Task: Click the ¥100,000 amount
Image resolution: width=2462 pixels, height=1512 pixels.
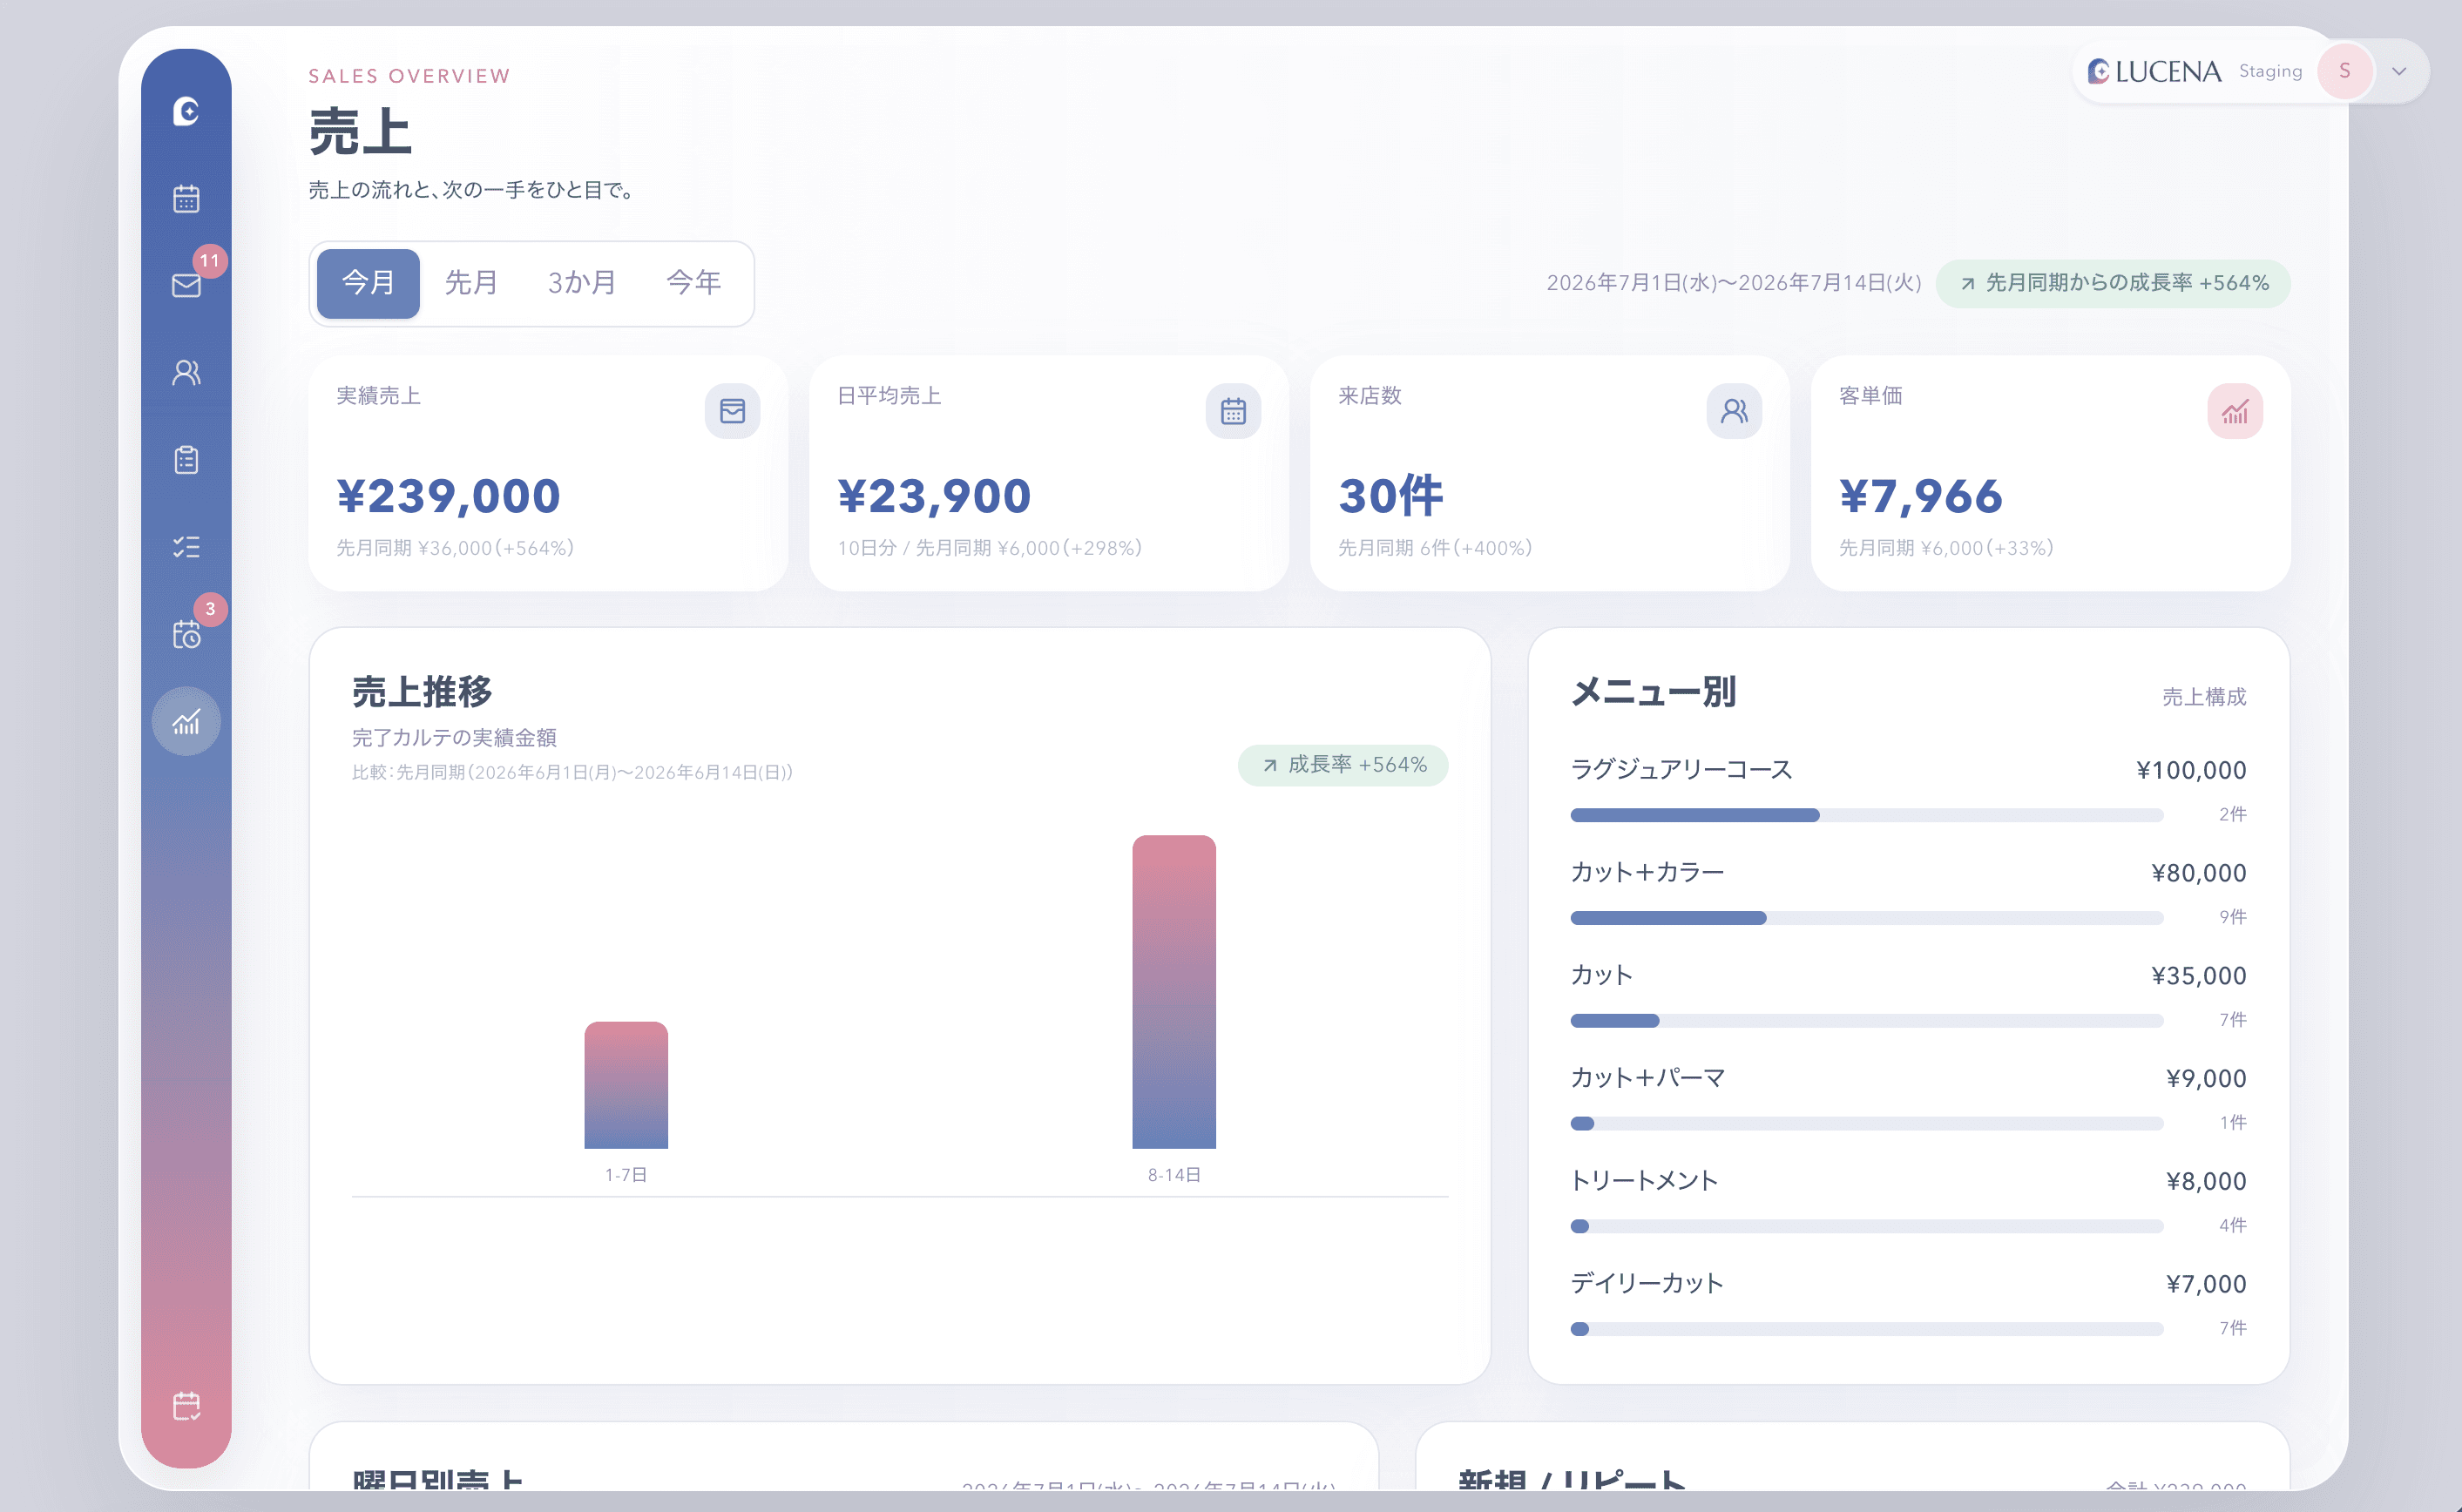Action: click(x=2191, y=770)
